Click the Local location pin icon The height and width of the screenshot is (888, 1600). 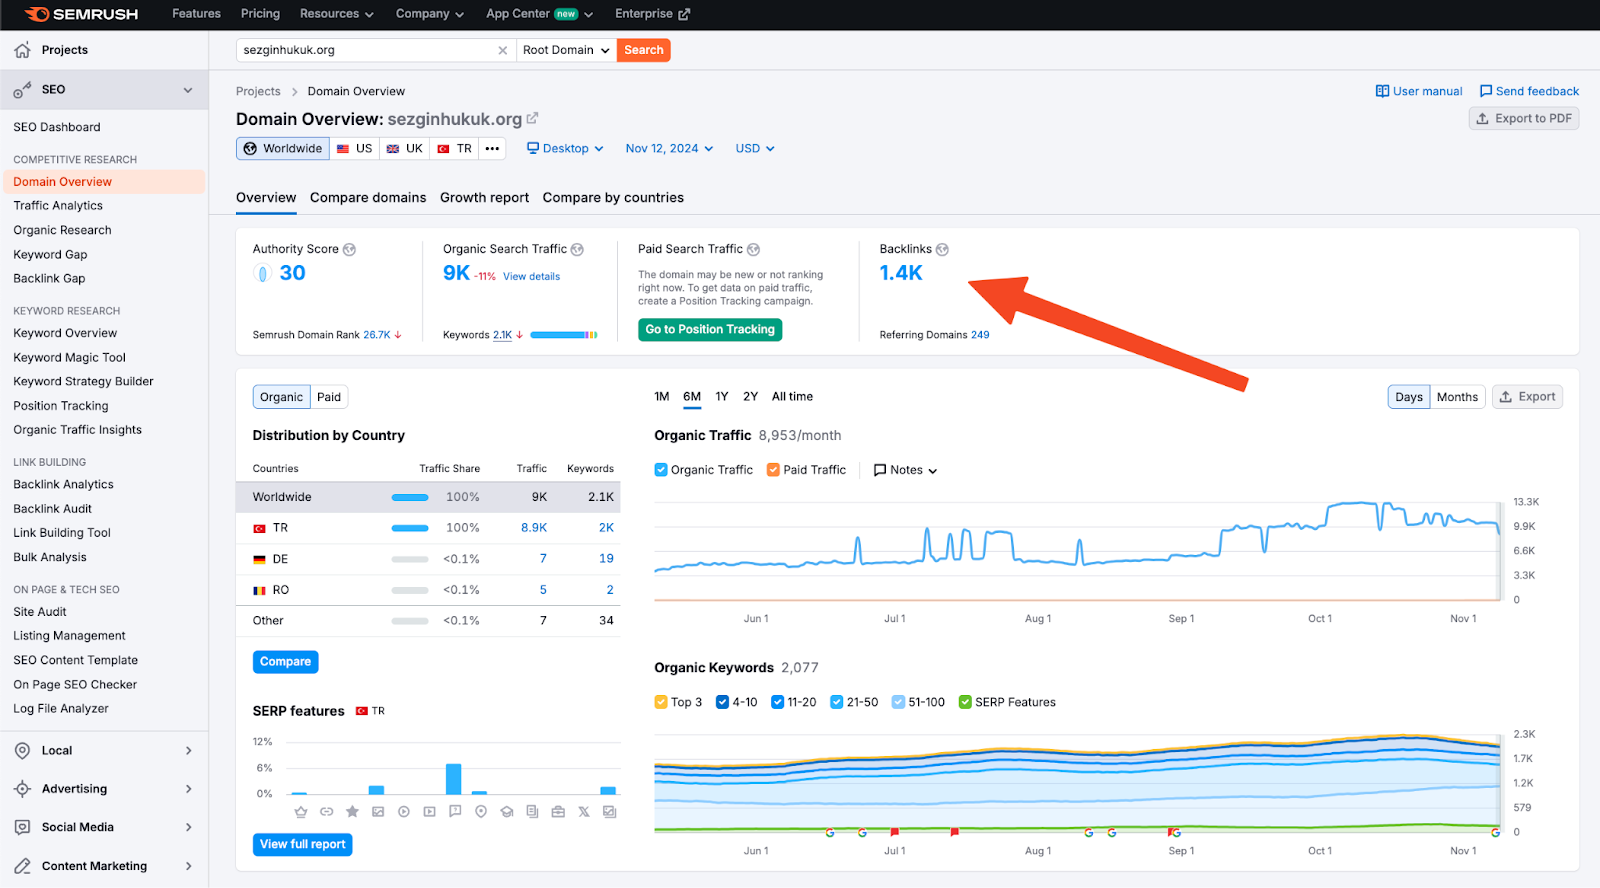(x=22, y=751)
